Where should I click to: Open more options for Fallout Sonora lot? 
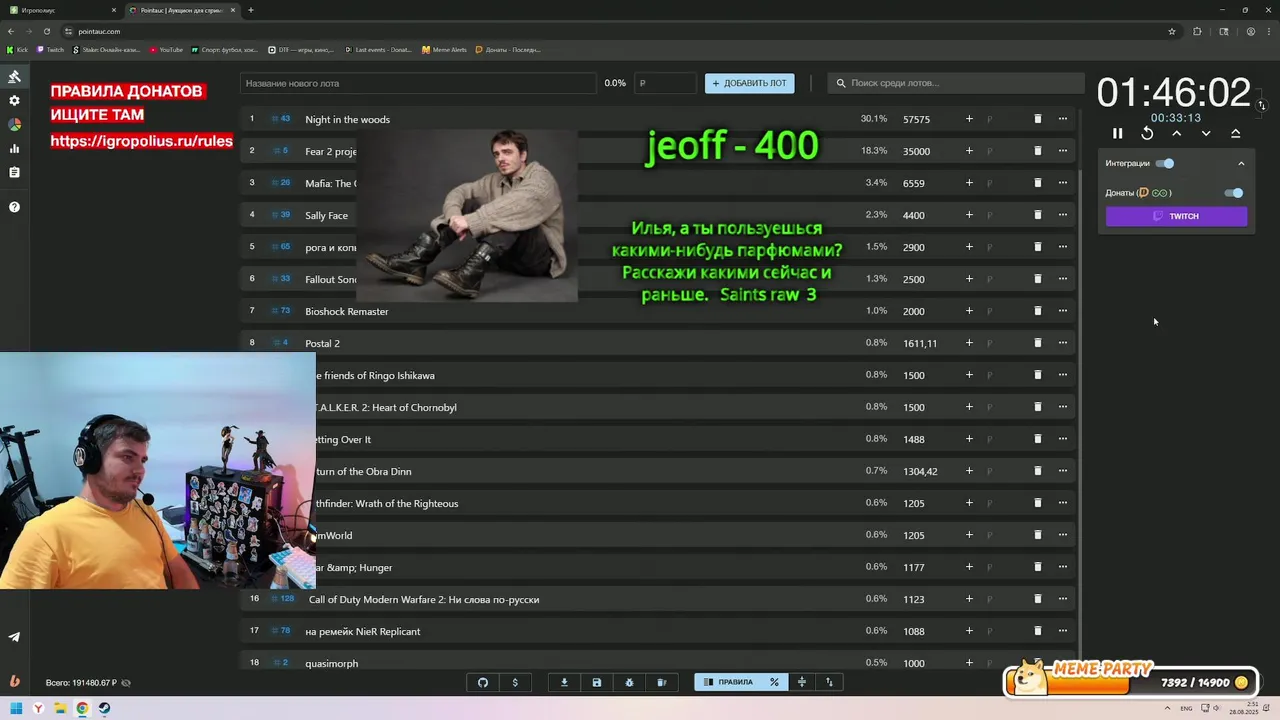[x=1063, y=279]
